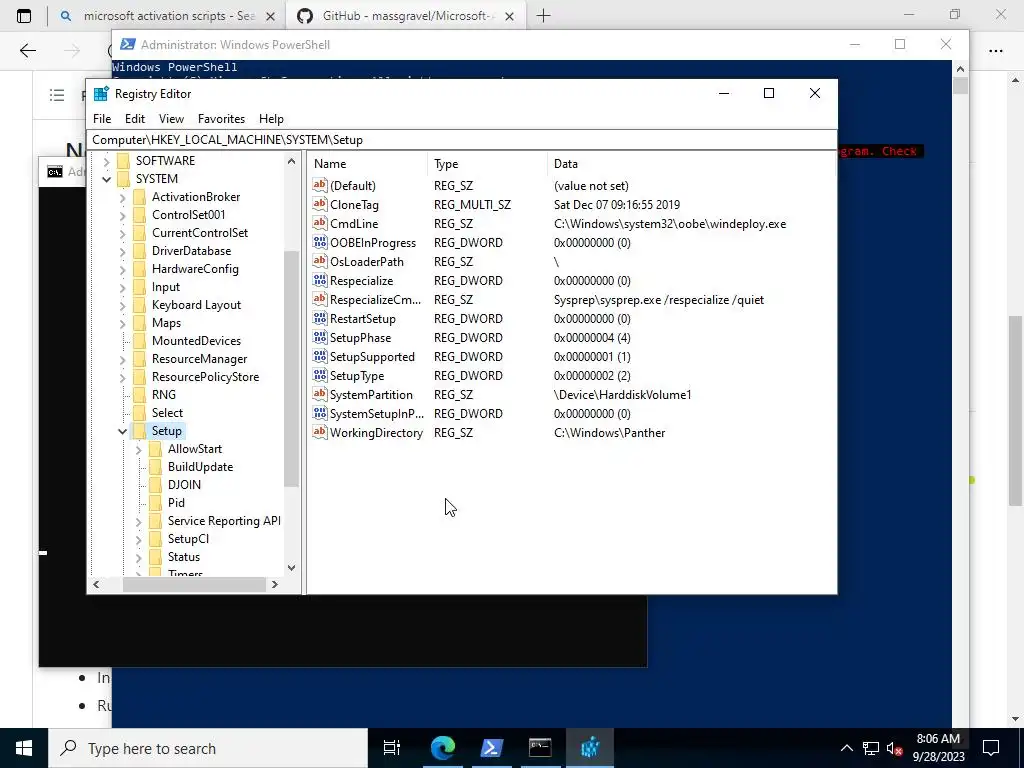Collapse the SYSTEM key in the tree

[x=106, y=179]
